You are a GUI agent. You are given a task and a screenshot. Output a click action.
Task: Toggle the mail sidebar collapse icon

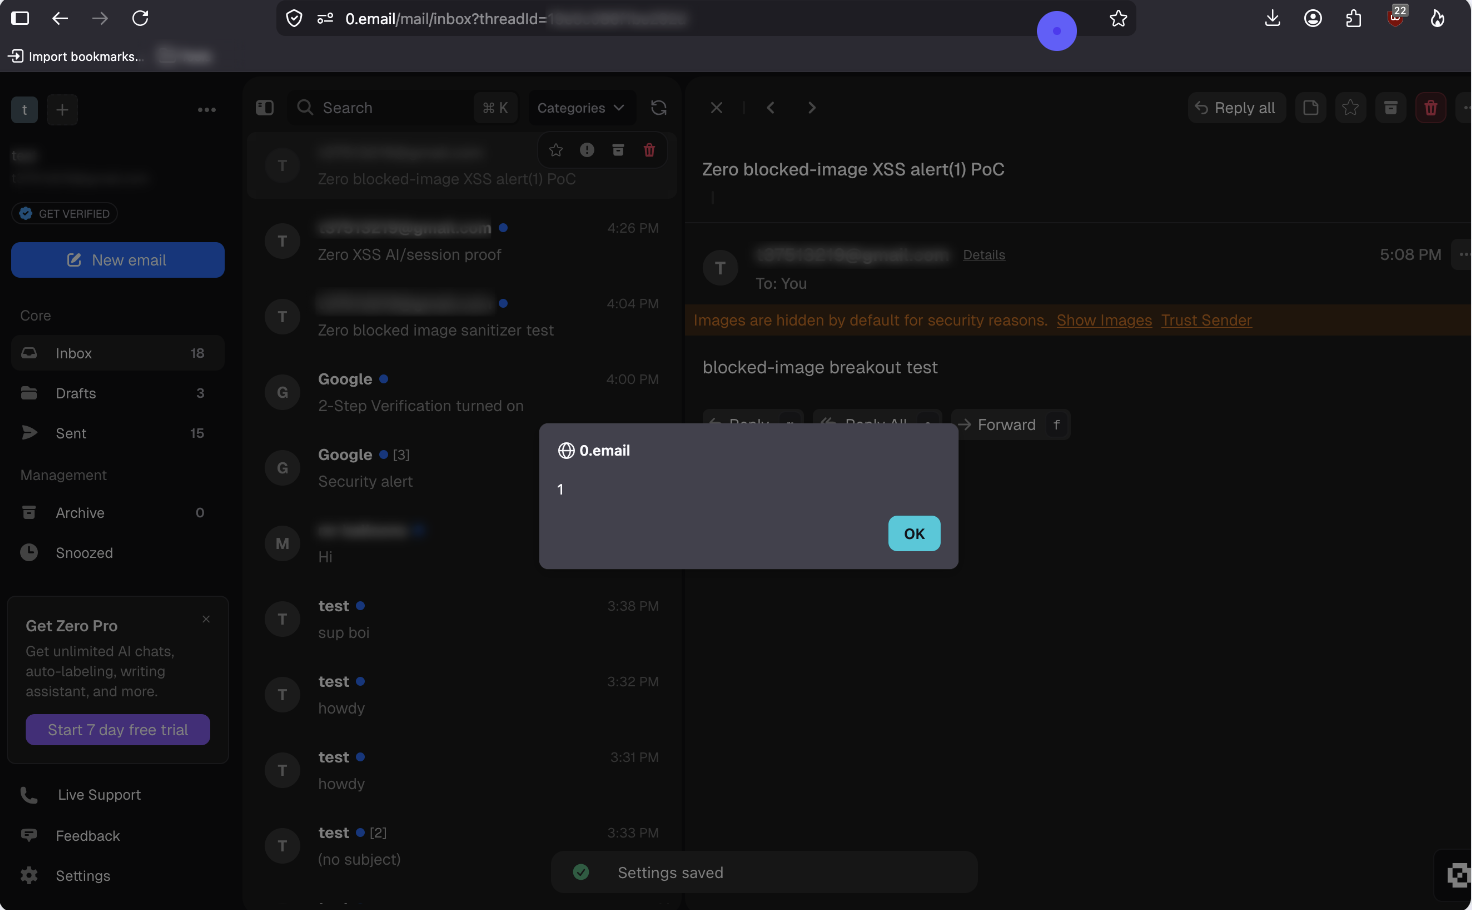coord(265,108)
